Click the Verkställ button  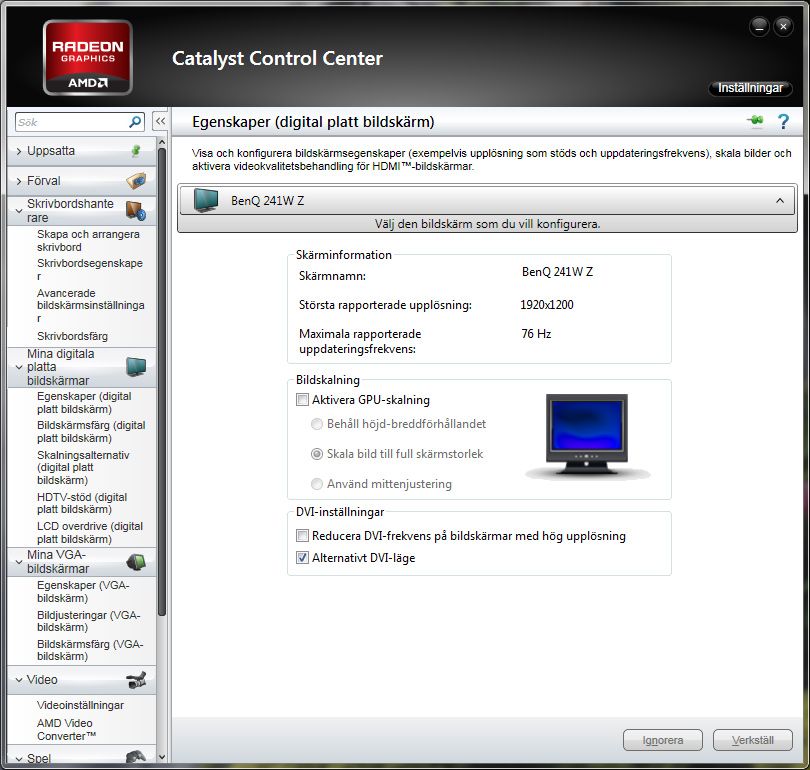pyautogui.click(x=752, y=741)
